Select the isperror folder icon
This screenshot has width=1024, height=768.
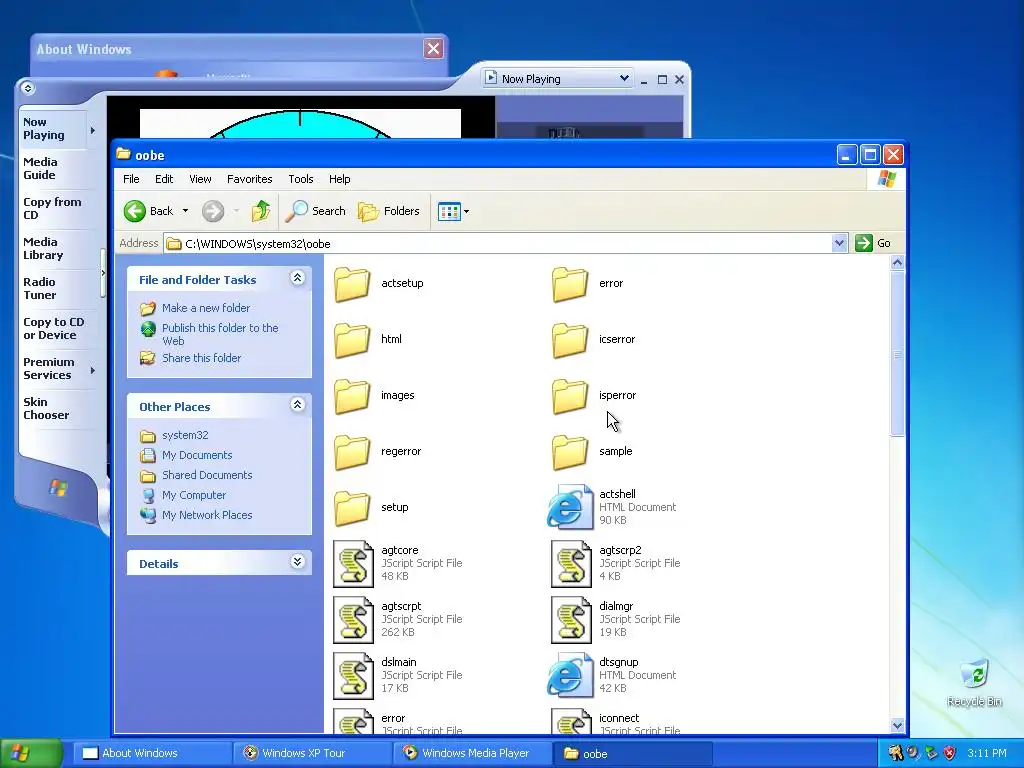570,396
